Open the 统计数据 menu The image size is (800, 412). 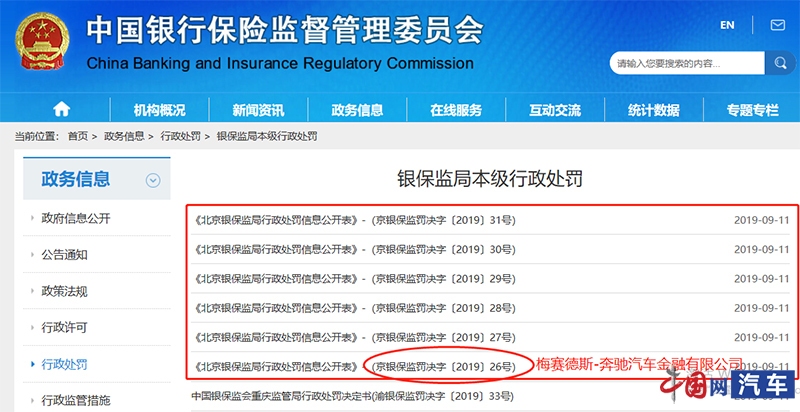(x=654, y=110)
